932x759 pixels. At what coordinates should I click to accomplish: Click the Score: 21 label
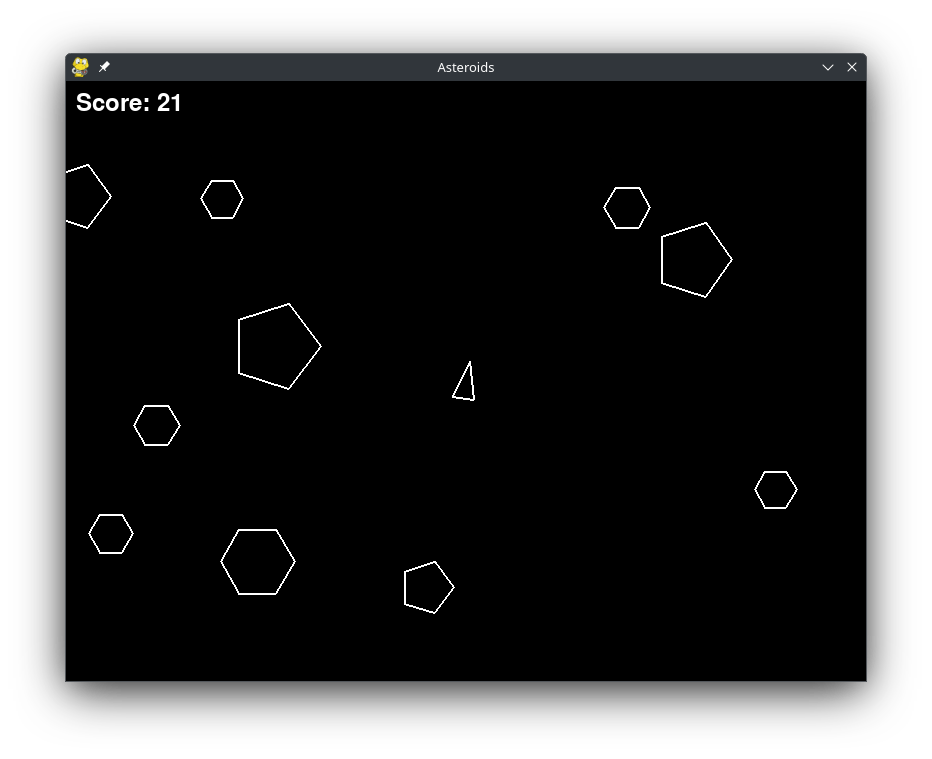(128, 102)
